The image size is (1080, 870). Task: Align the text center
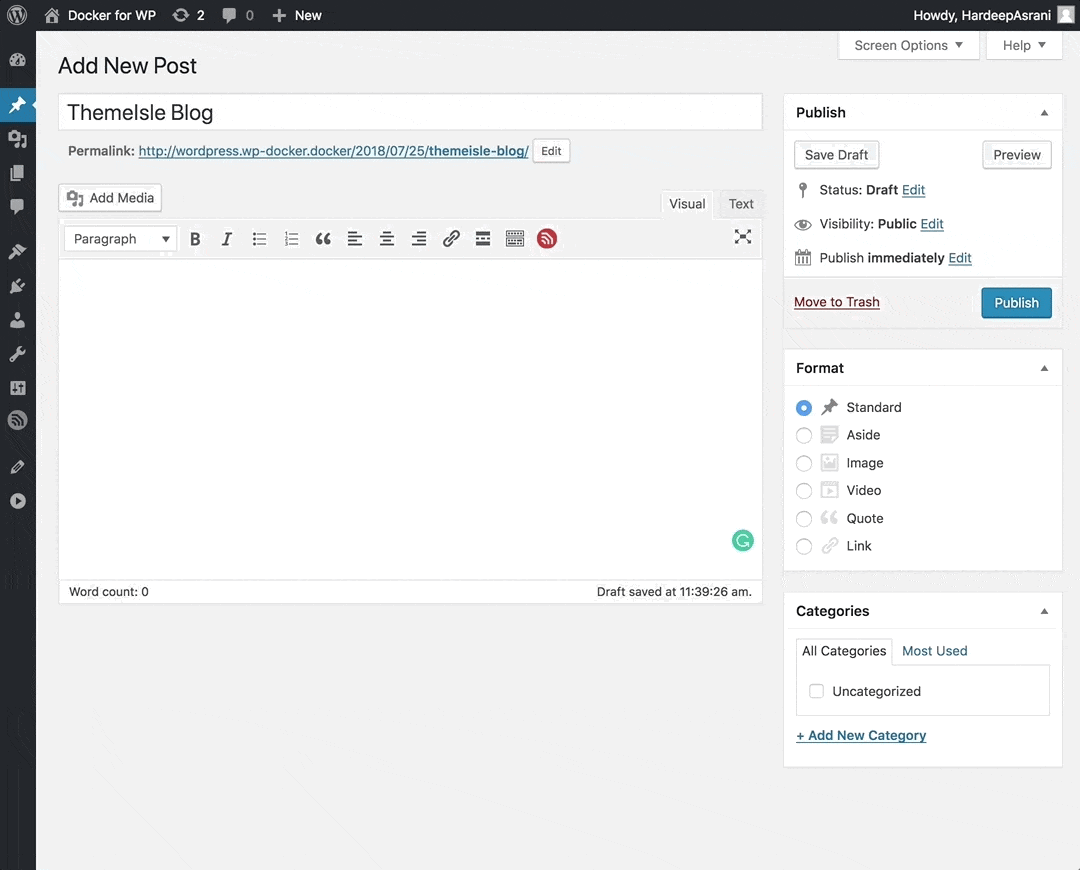click(x=387, y=238)
